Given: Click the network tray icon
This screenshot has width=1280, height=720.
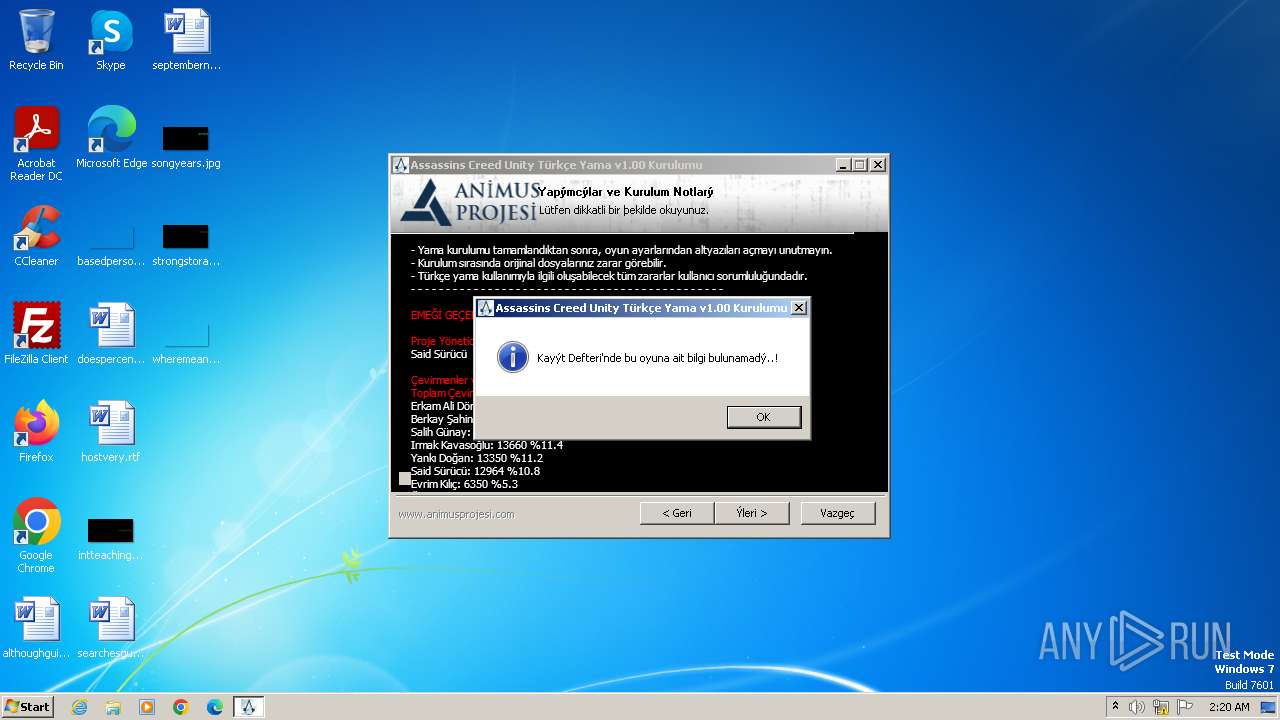Looking at the screenshot, I should 1161,707.
